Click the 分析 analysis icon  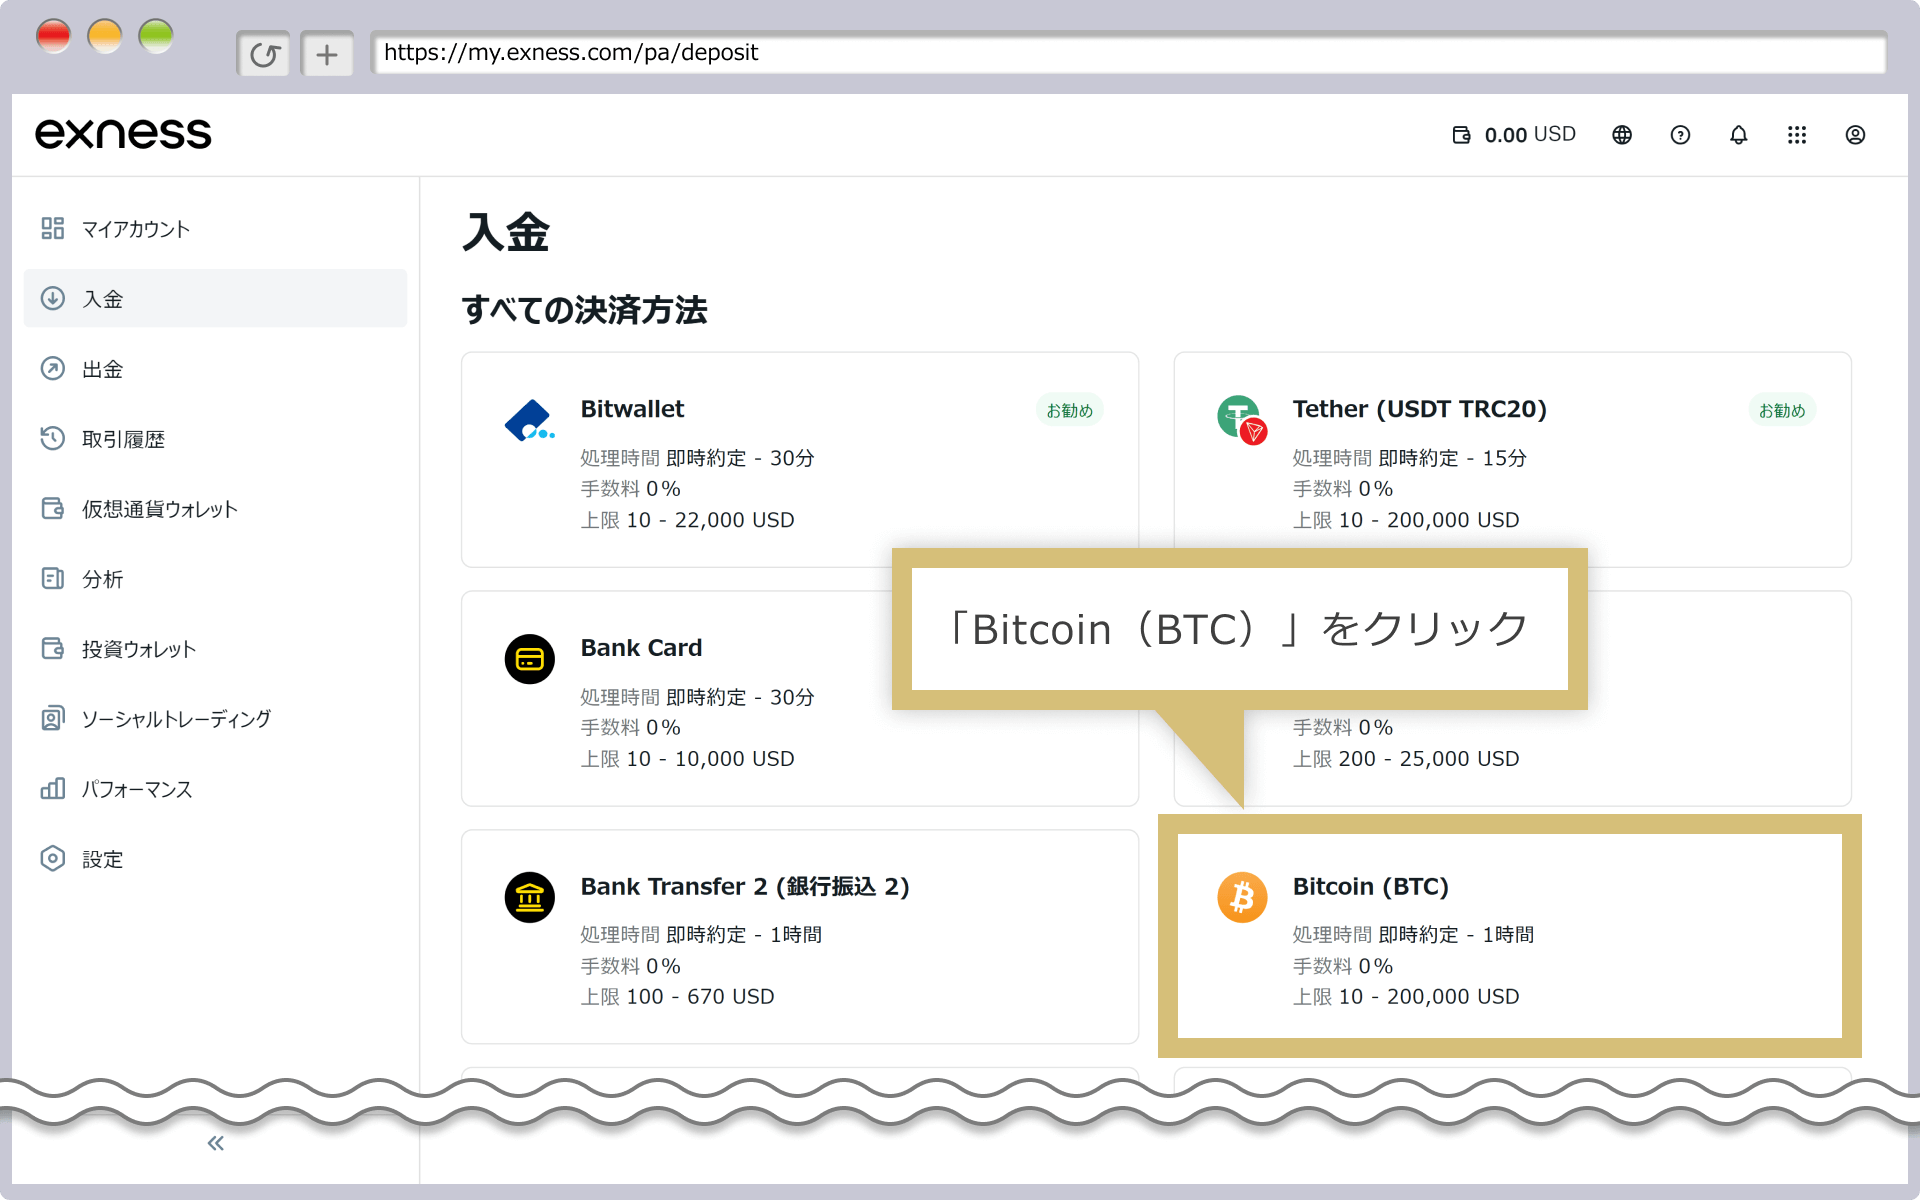pyautogui.click(x=53, y=579)
